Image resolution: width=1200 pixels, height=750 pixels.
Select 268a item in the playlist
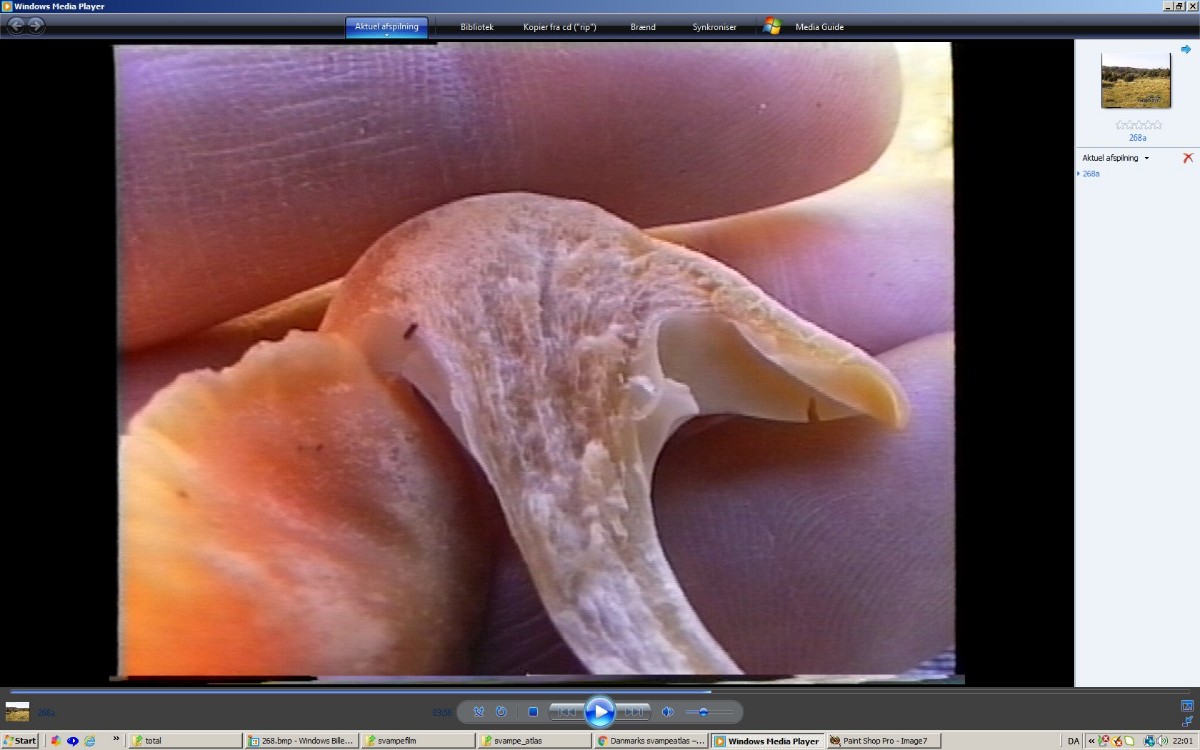(1091, 174)
